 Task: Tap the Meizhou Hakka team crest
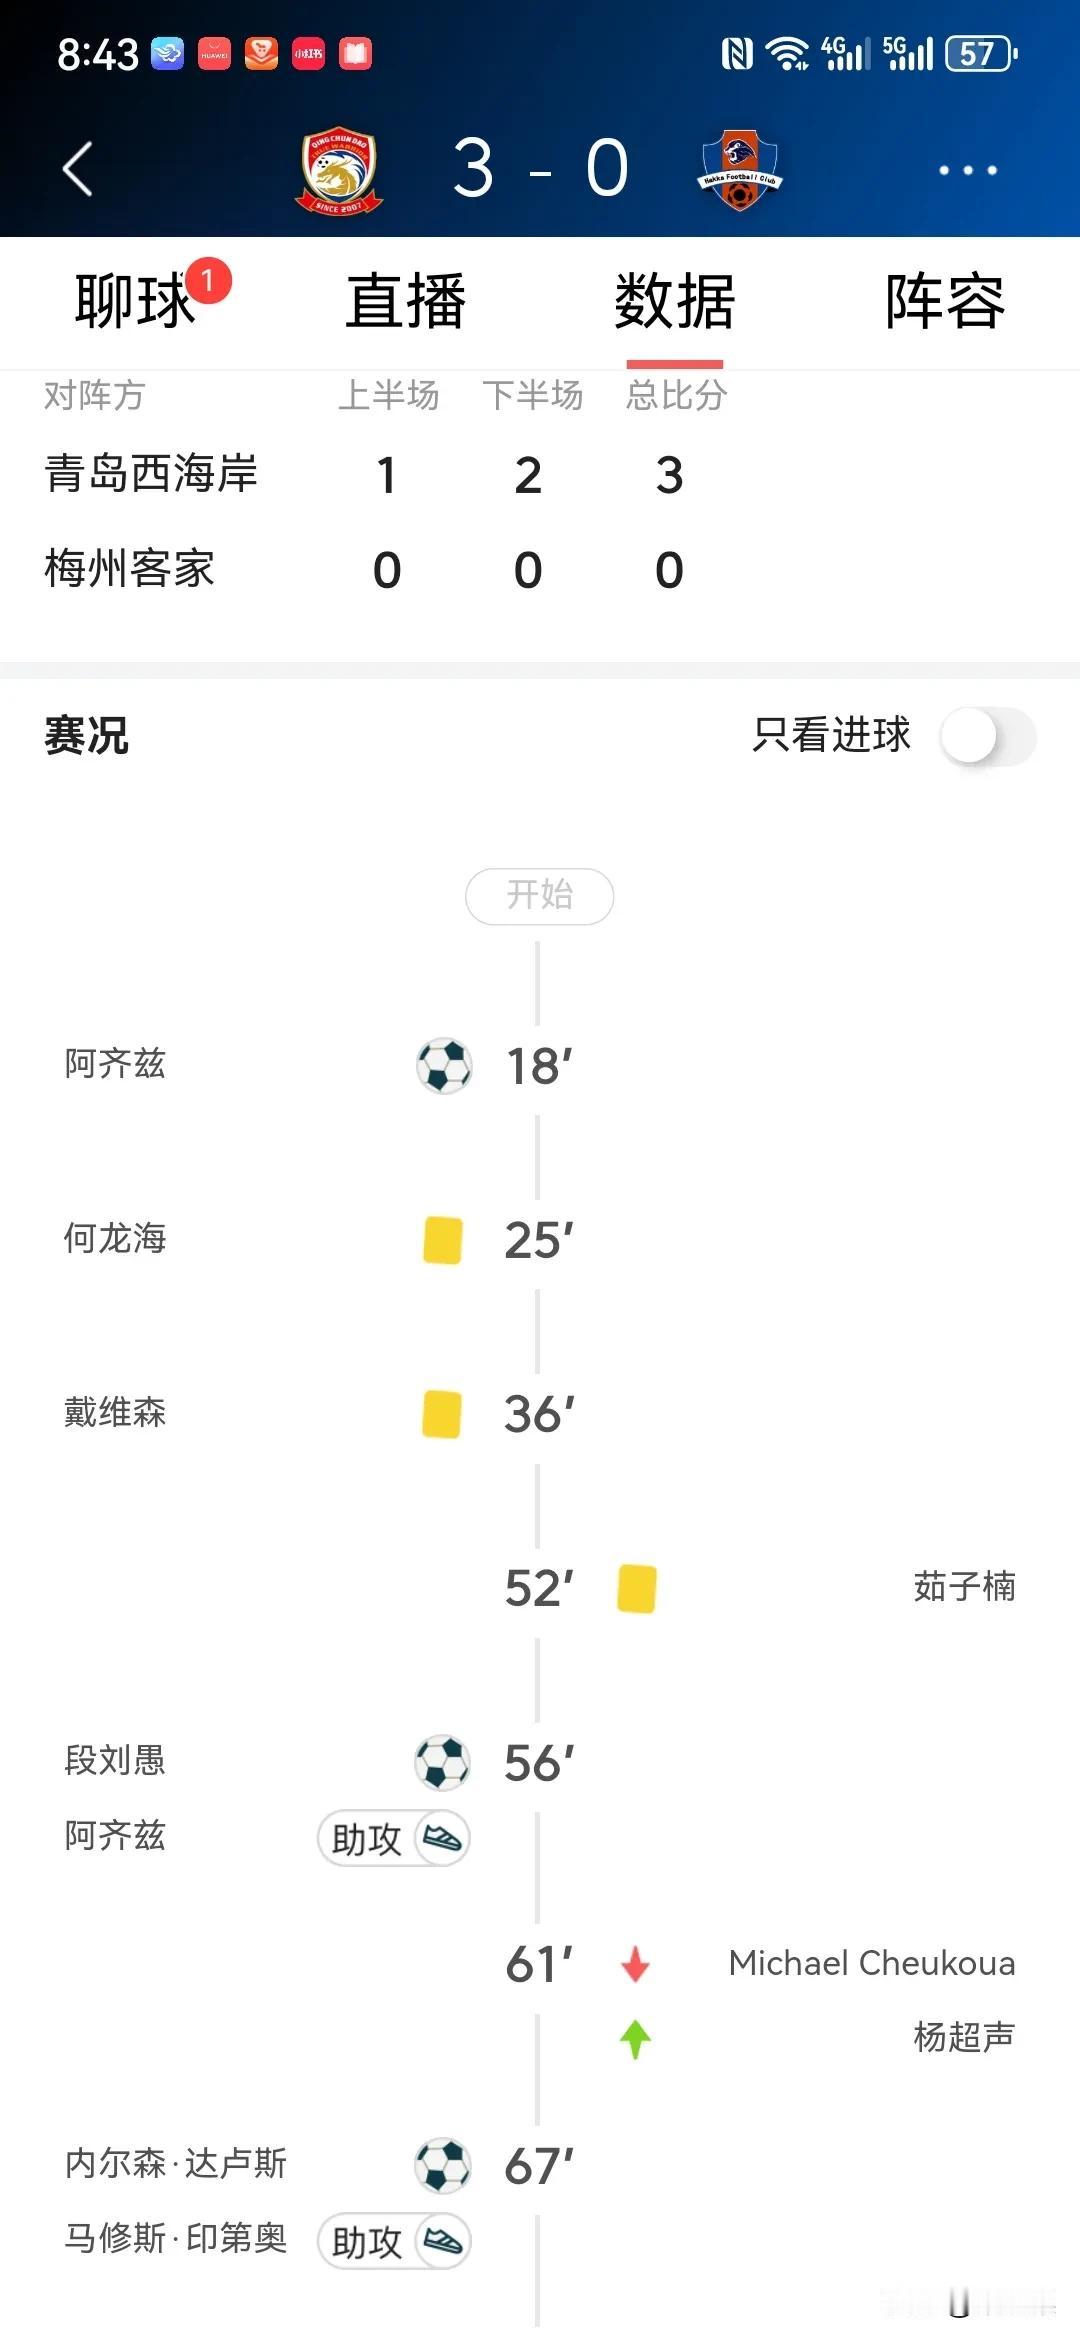pos(739,170)
